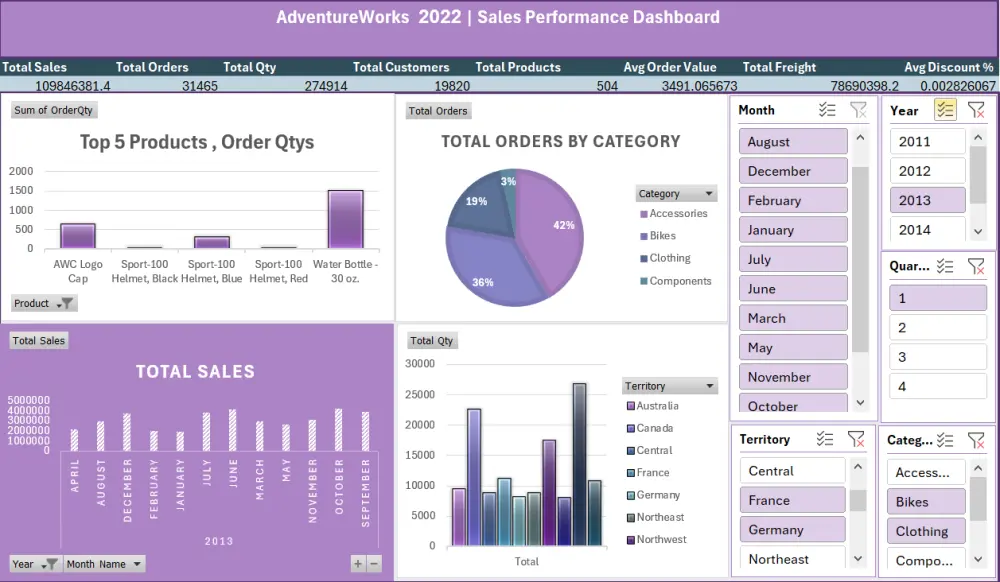Toggle multi-select in the Quarter slicer
The width and height of the screenshot is (1000, 582).
pos(945,266)
